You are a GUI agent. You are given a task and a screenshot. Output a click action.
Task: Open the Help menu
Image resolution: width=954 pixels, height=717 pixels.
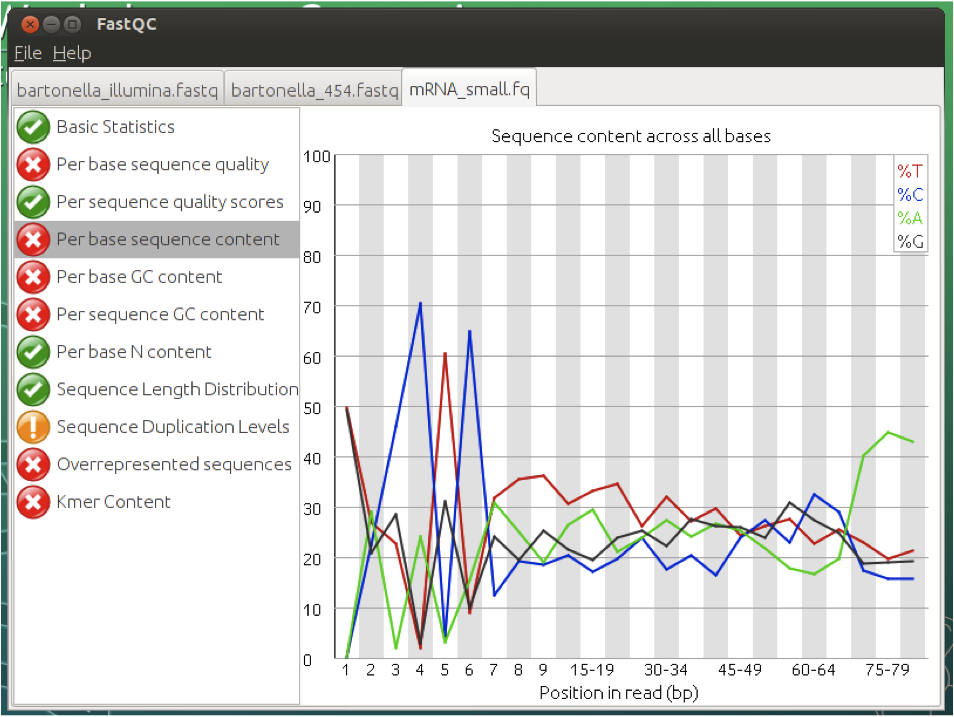coord(72,53)
